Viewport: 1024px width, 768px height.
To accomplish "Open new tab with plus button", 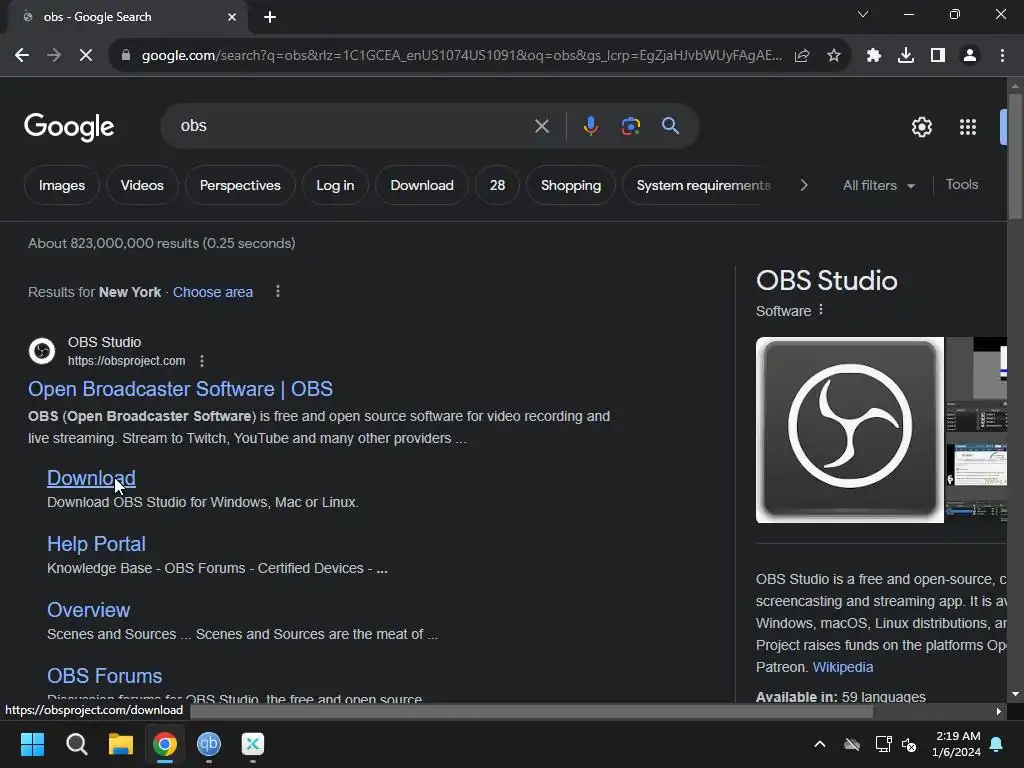I will point(270,17).
